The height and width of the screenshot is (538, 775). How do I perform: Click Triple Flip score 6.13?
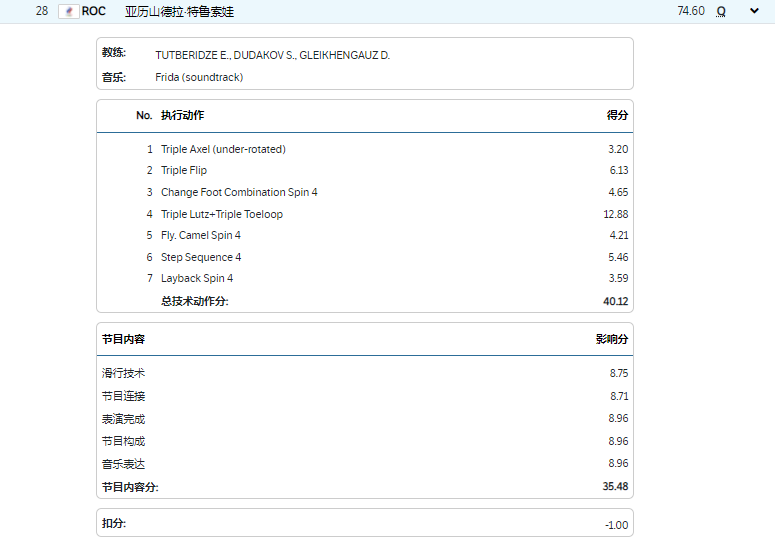pos(619,171)
